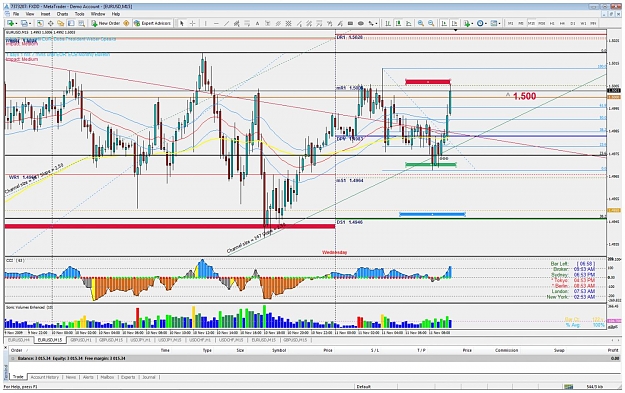
Task: Select the crosshair tool
Action: coord(193,23)
